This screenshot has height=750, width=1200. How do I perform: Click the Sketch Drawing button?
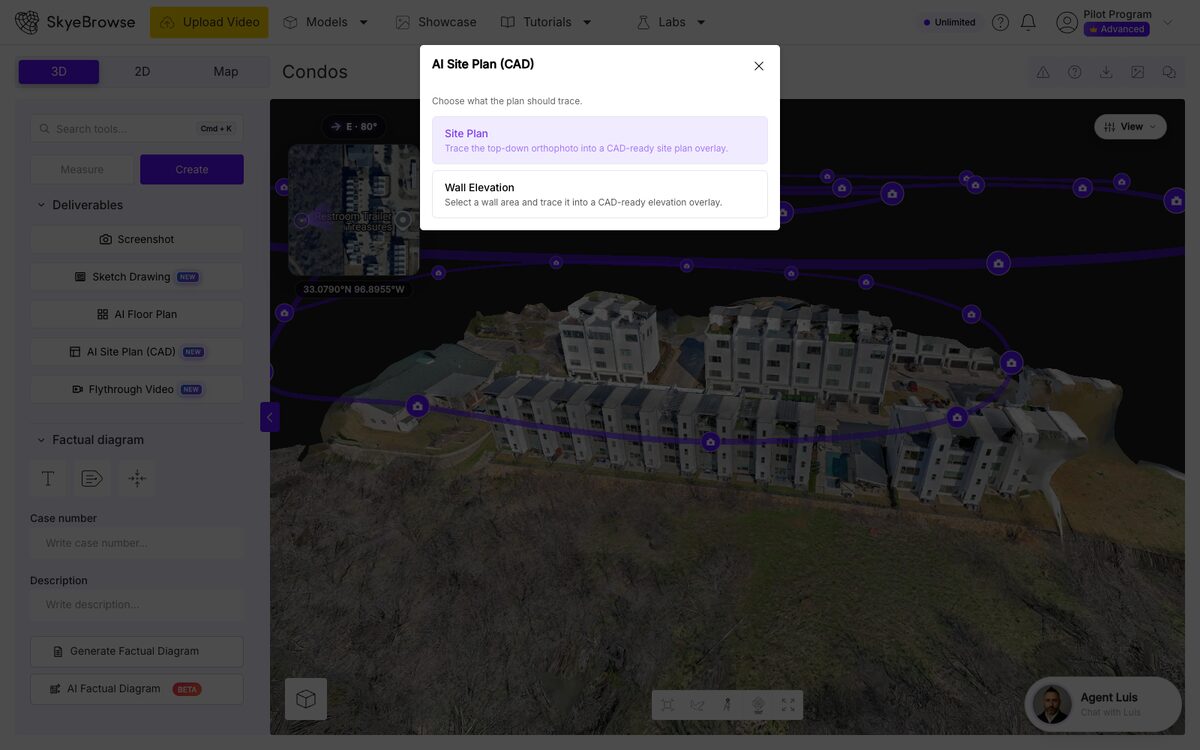click(137, 277)
